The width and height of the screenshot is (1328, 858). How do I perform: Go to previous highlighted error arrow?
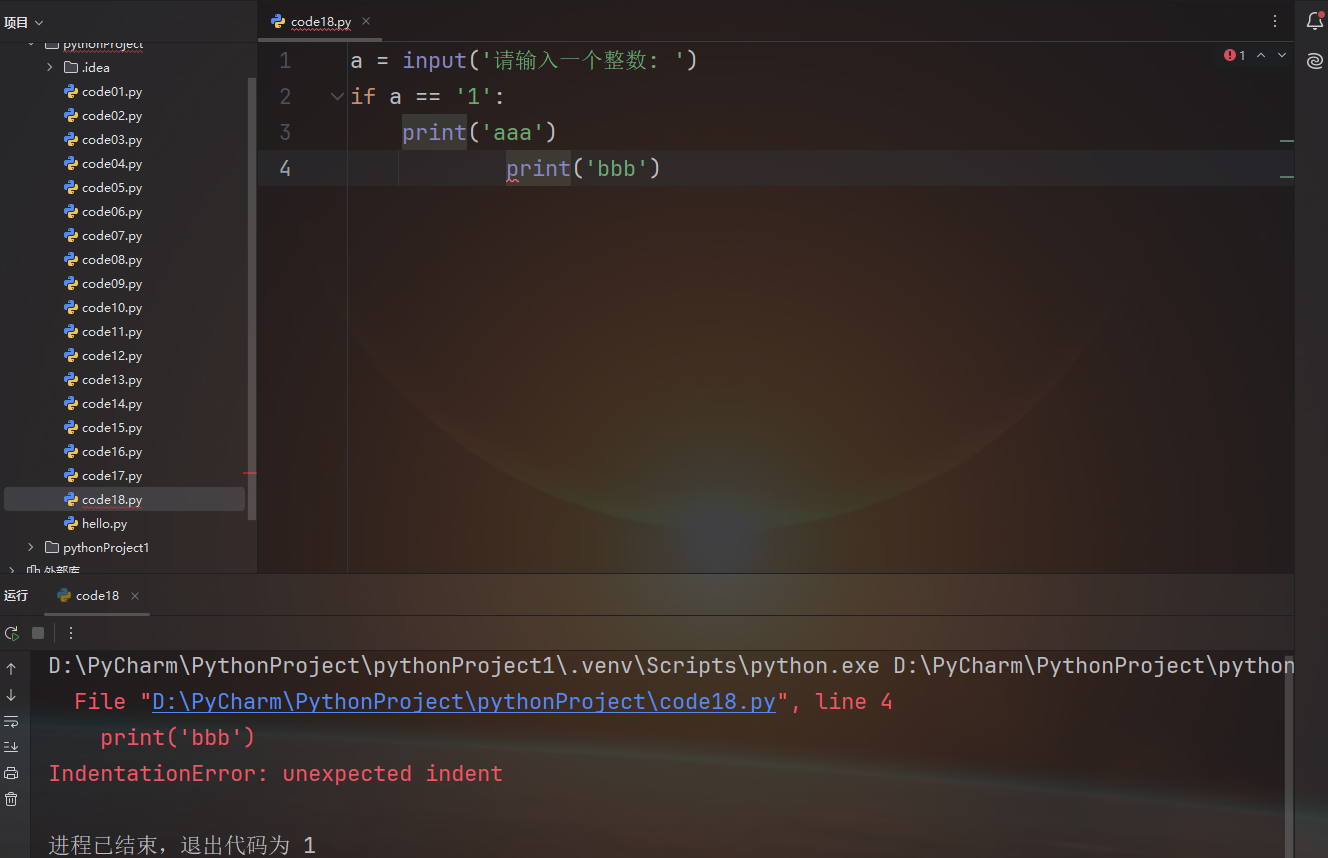tap(1261, 56)
